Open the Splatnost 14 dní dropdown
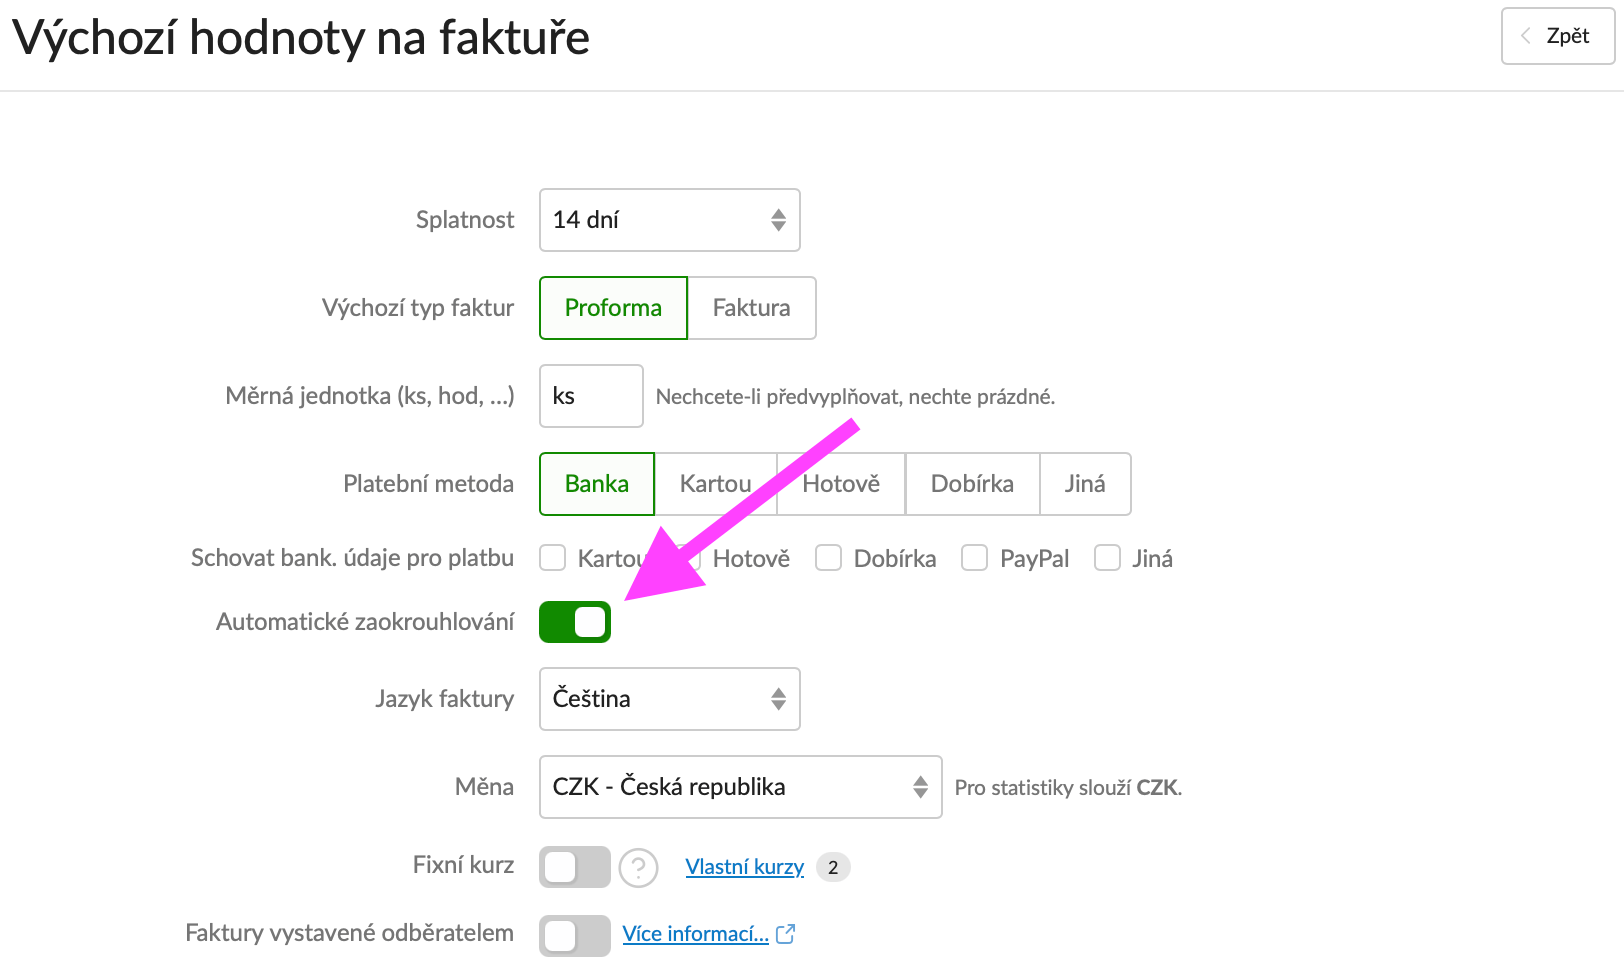 click(669, 220)
